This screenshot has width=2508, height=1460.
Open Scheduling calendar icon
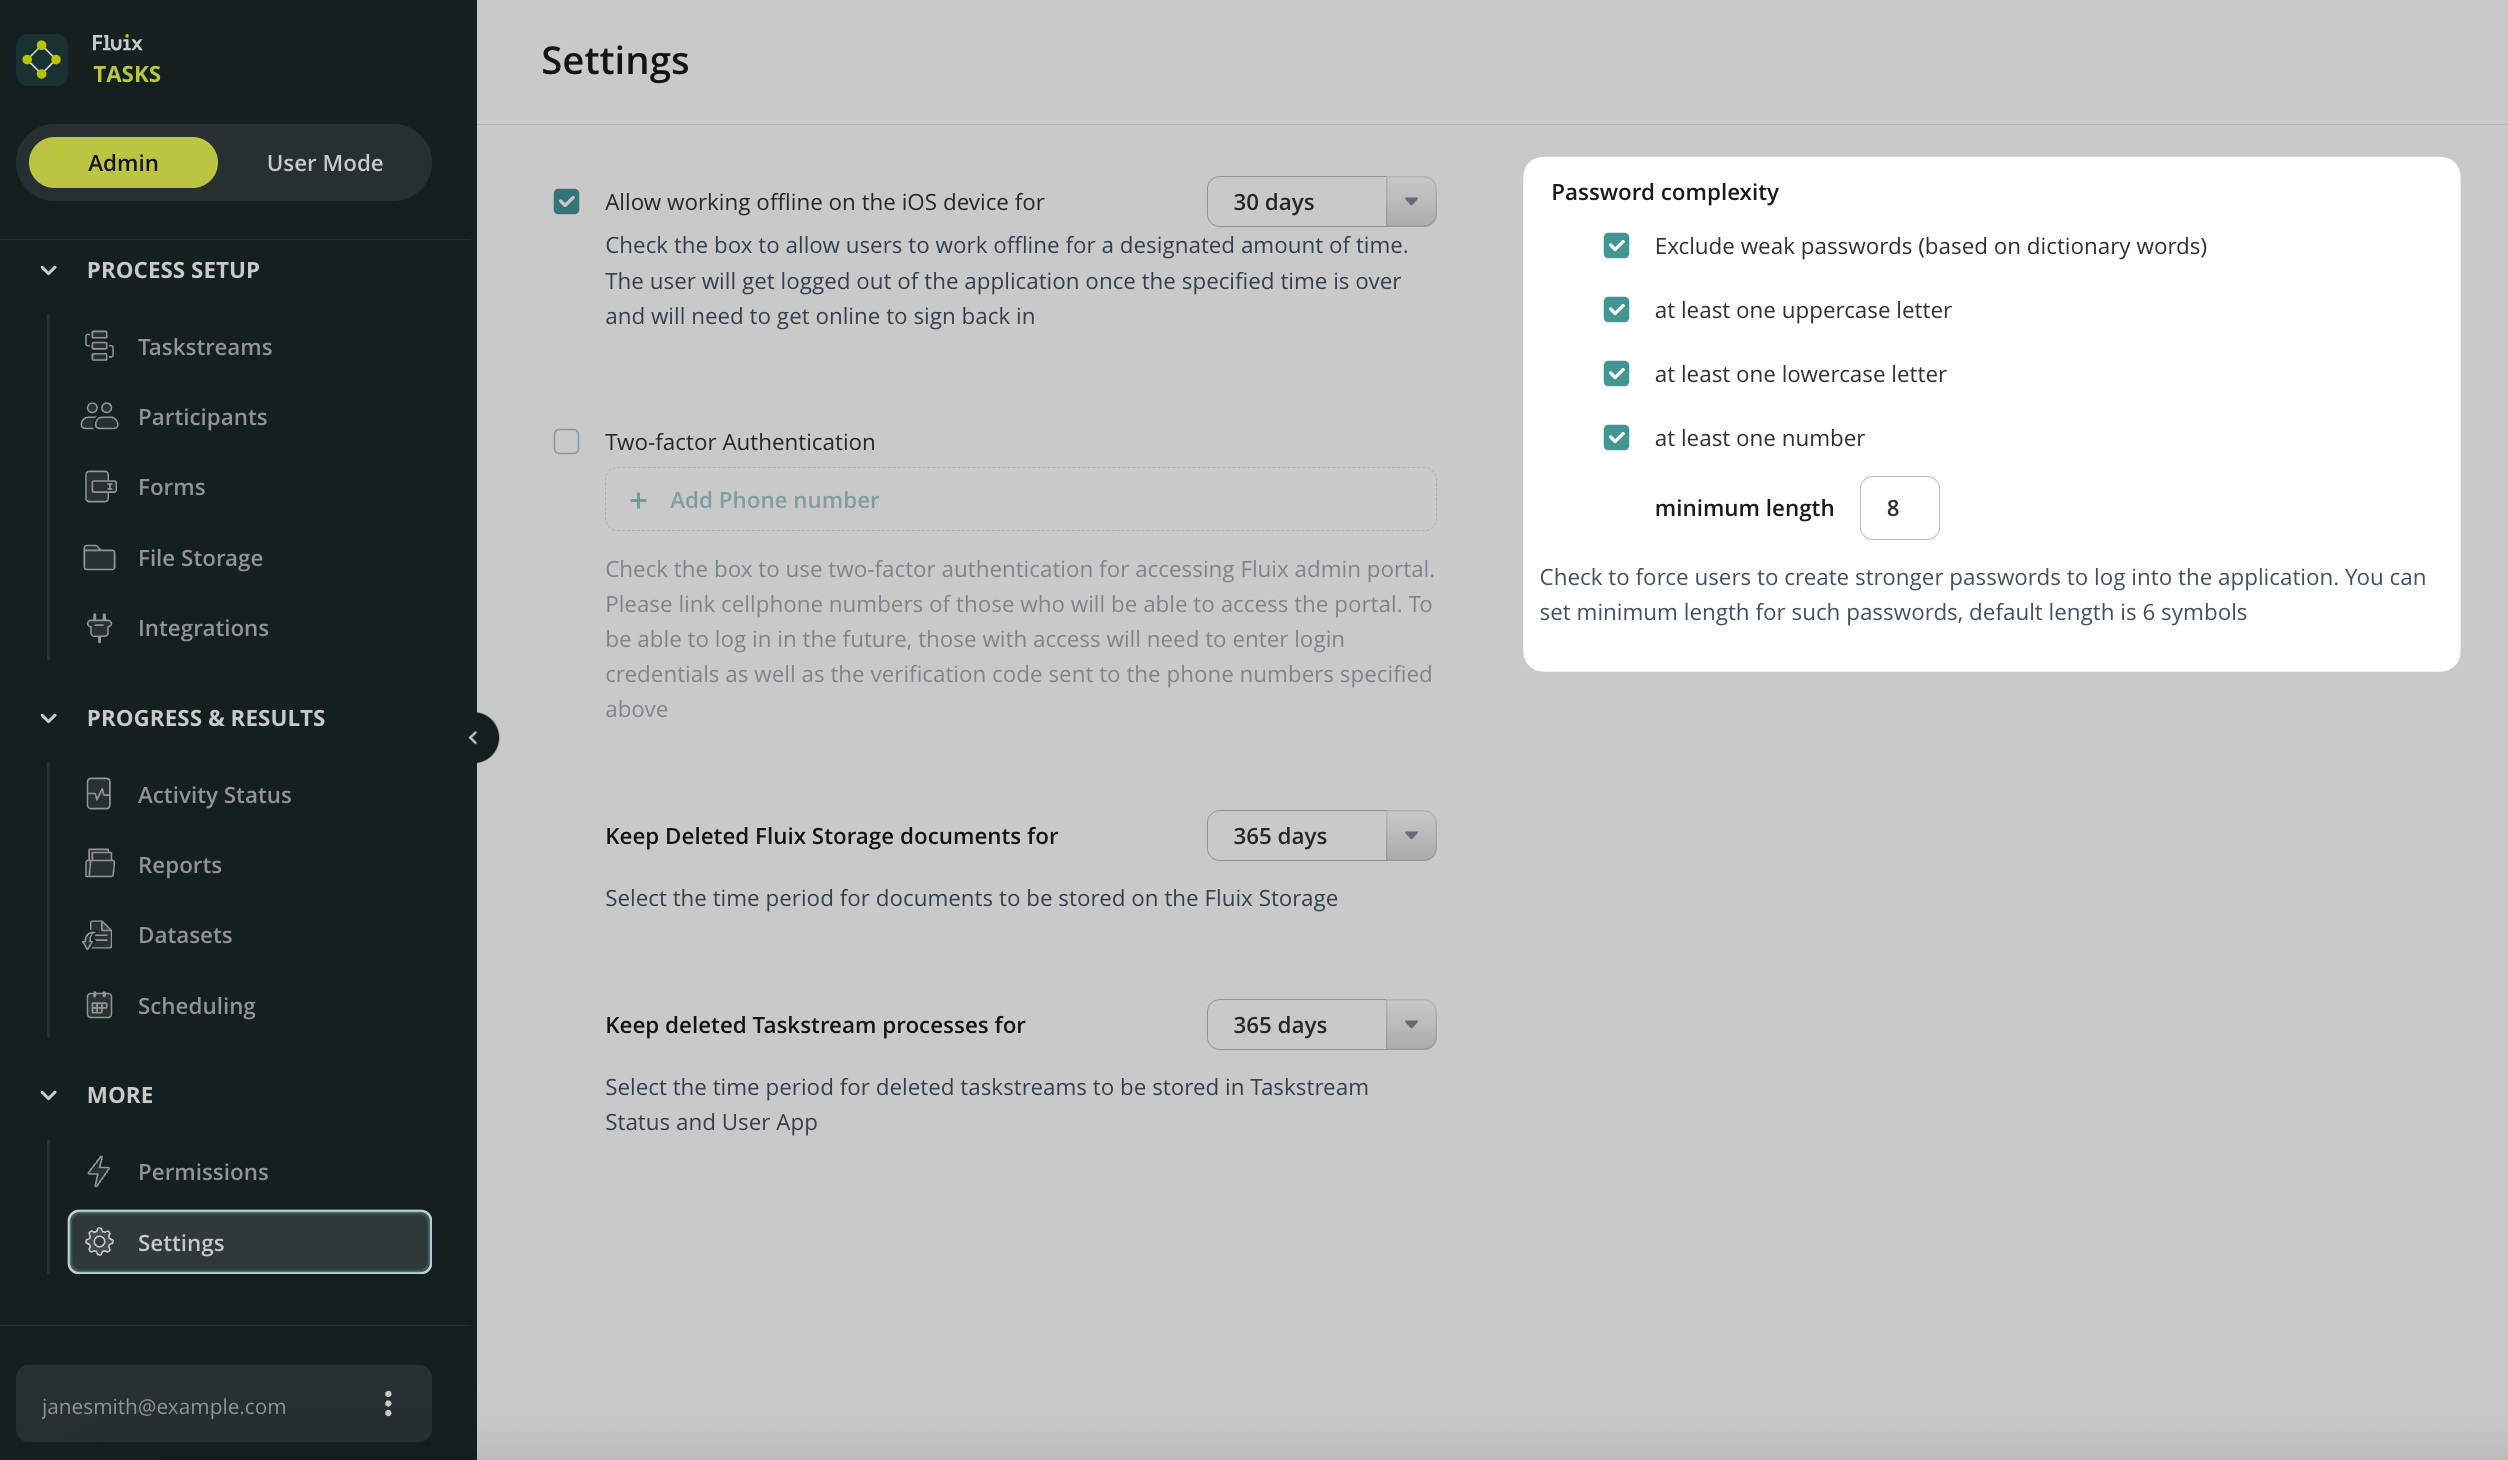click(x=99, y=1005)
